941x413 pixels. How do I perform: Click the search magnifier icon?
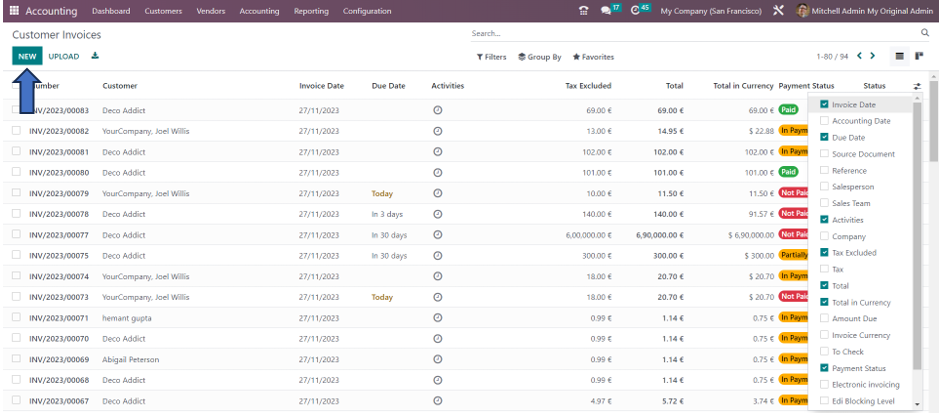pyautogui.click(x=924, y=33)
